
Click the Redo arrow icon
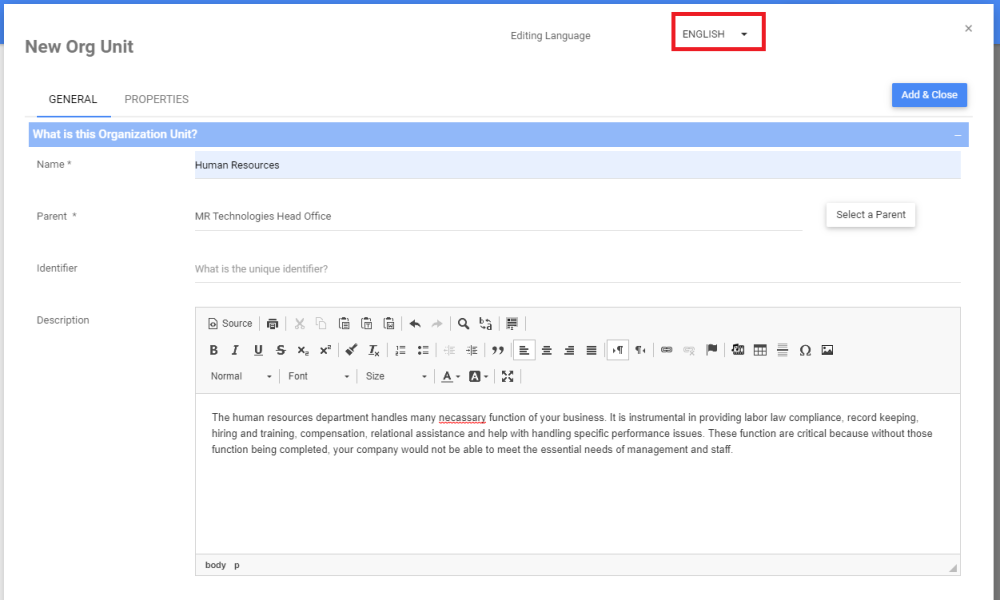[437, 323]
